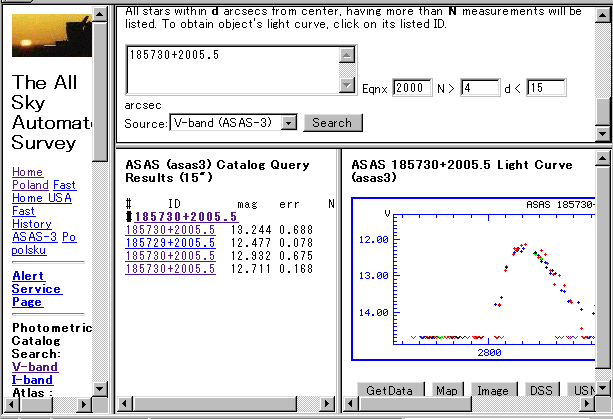Click the sunset observatory logo image
This screenshot has width=613, height=419.
click(52, 36)
